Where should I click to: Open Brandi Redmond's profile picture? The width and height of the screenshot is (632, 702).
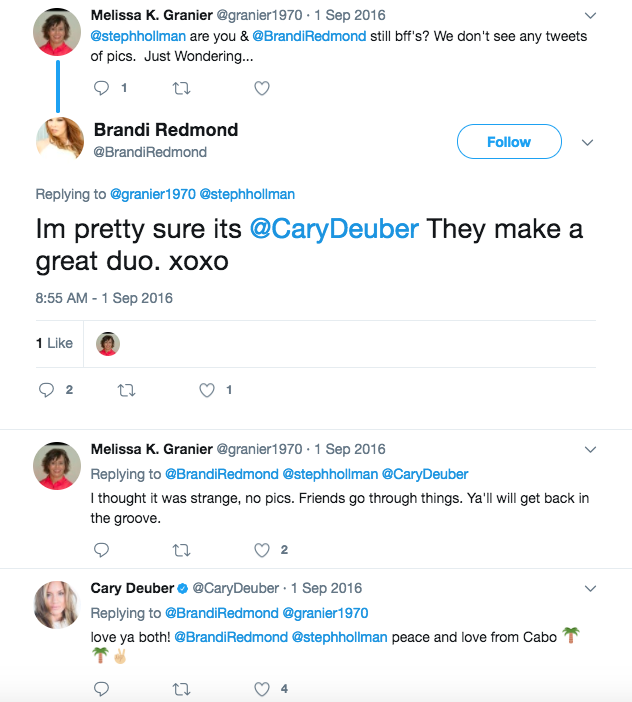[x=58, y=140]
